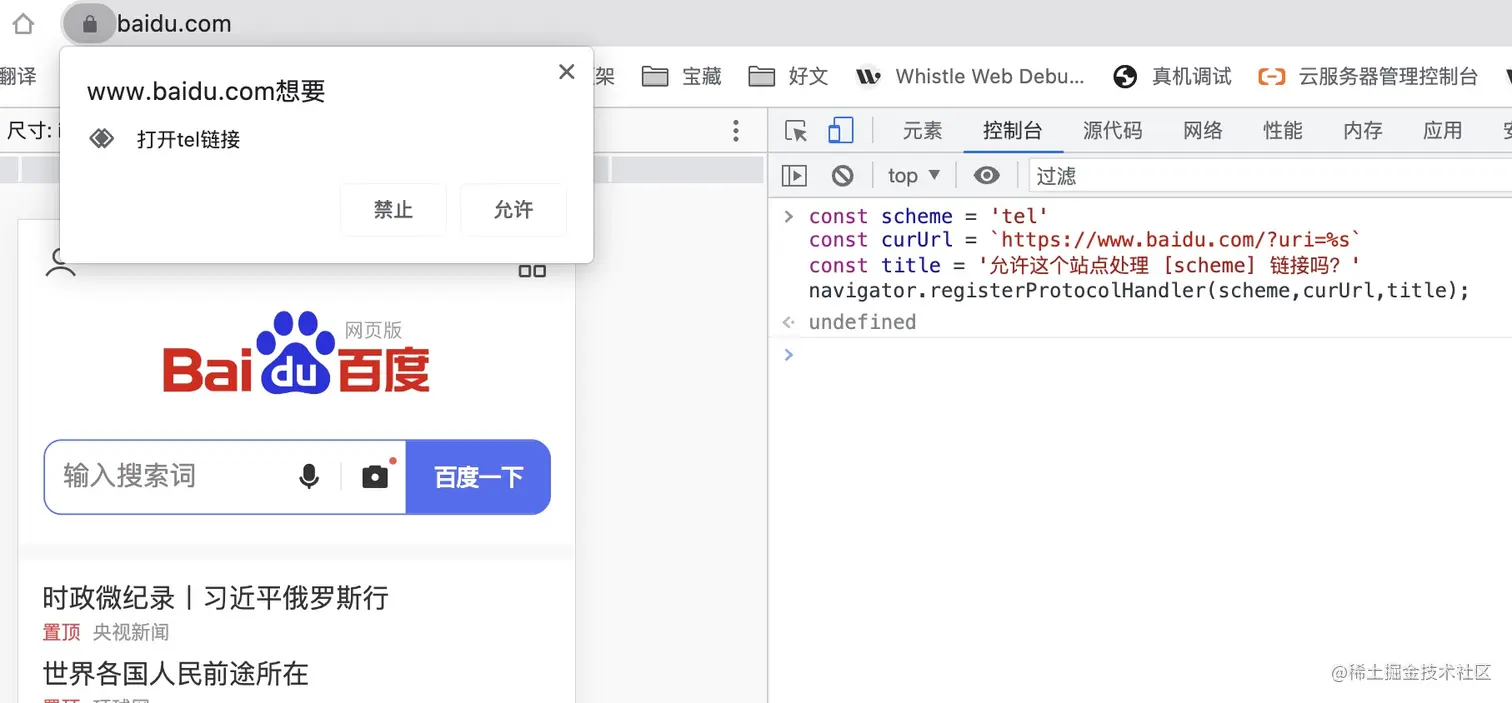Click the const scheme = 'tel' line
The image size is (1512, 703).
click(x=929, y=216)
